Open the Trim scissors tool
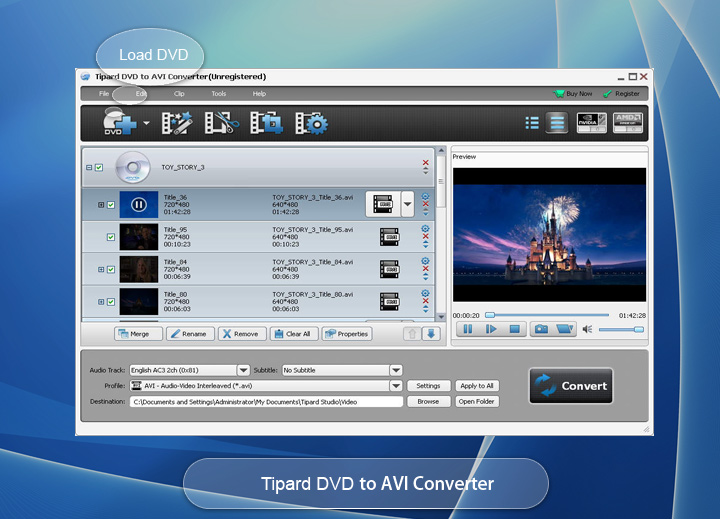The height and width of the screenshot is (519, 720). pyautogui.click(x=222, y=123)
